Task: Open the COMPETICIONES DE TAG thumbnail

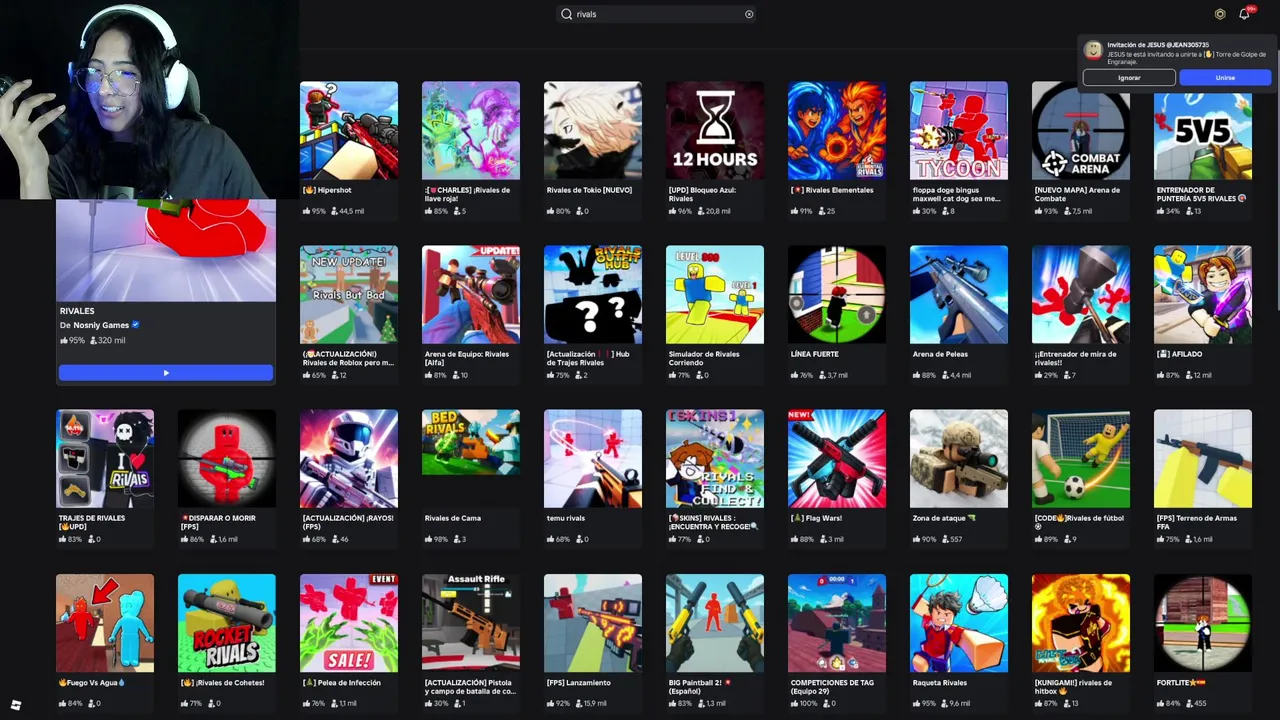Action: [x=837, y=623]
